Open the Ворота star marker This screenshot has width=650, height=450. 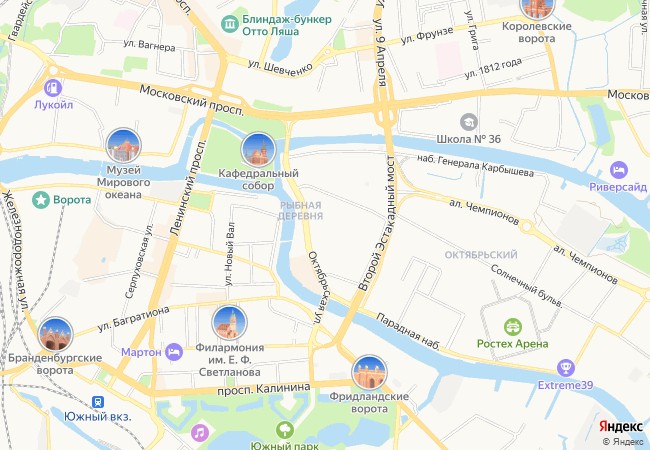pos(41,200)
